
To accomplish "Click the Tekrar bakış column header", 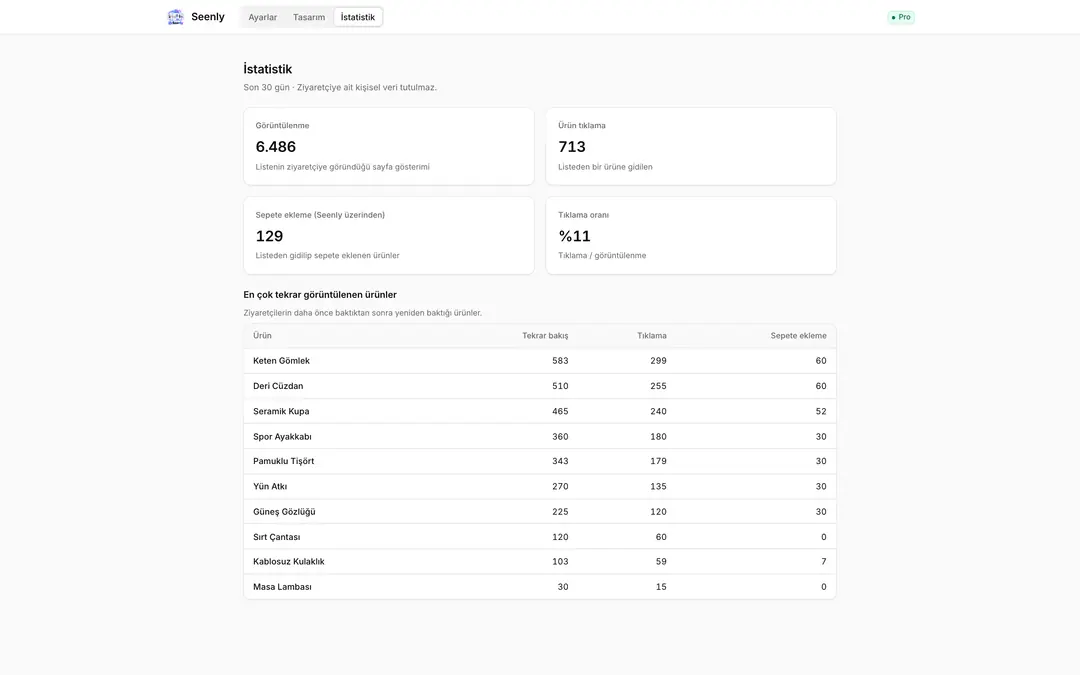I will point(545,335).
